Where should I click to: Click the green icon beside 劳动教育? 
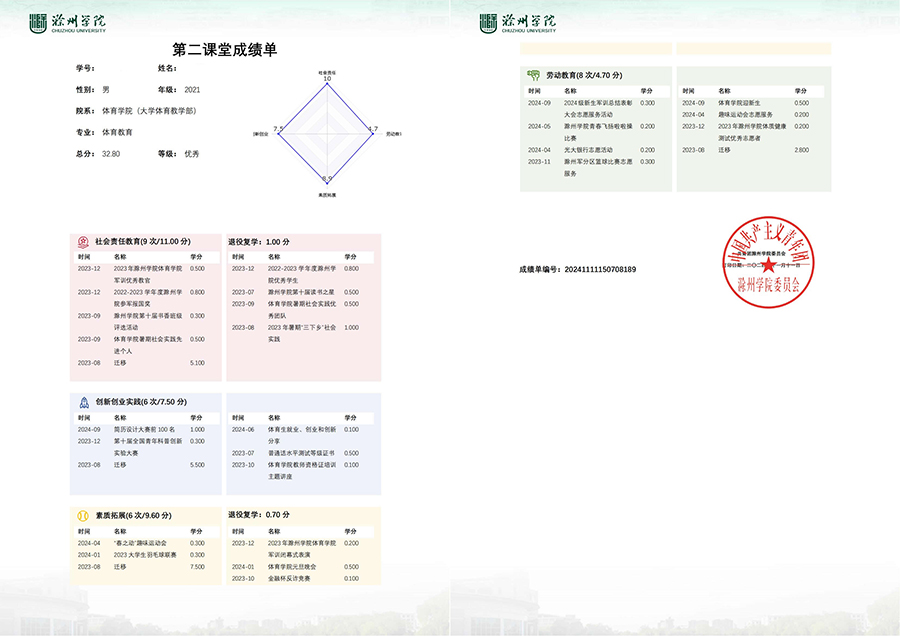tap(533, 75)
